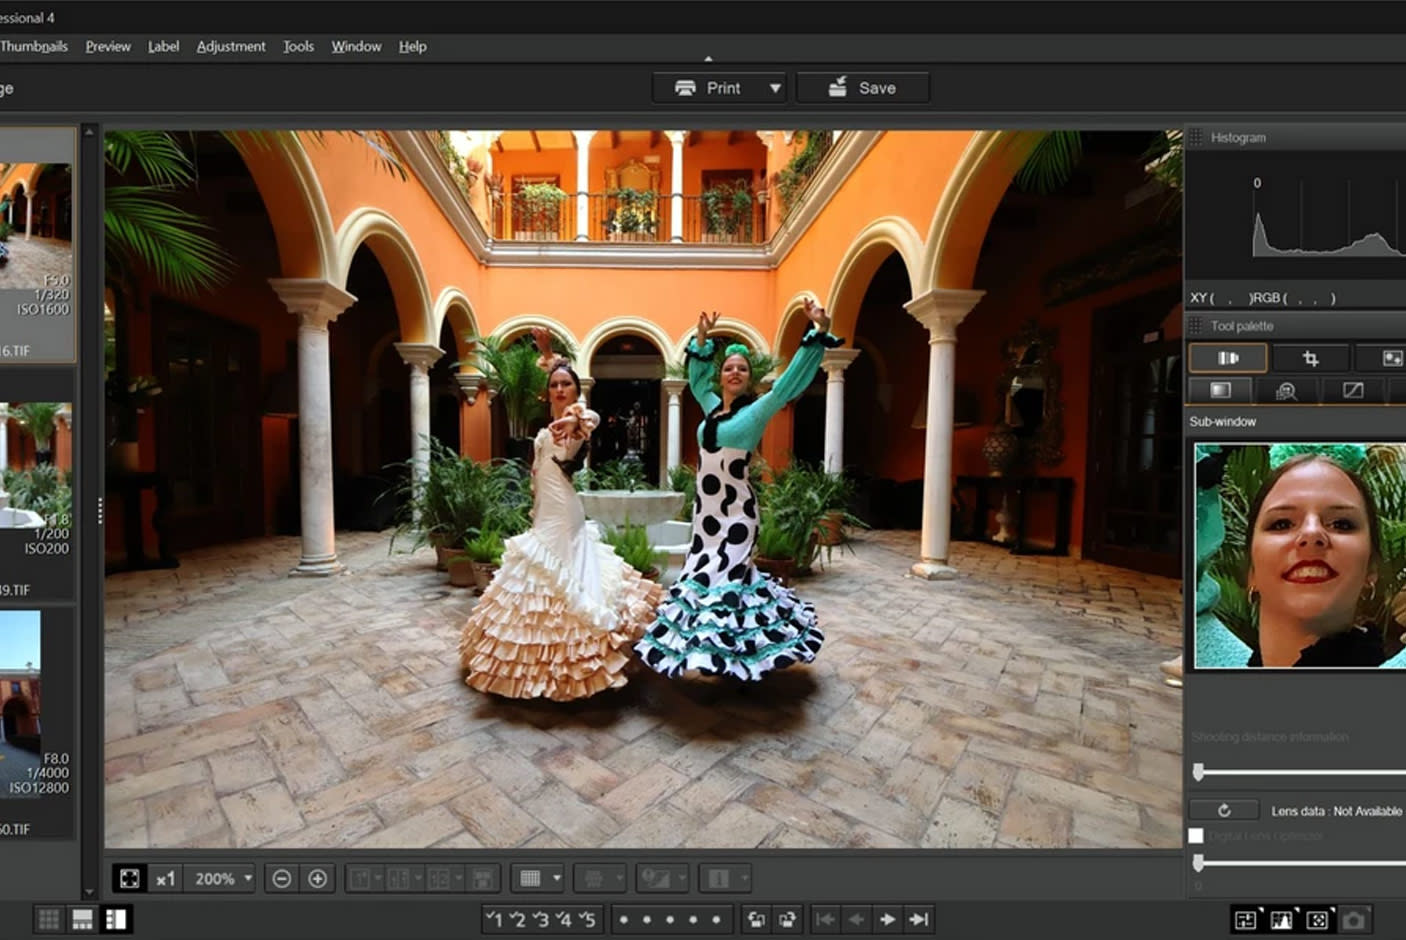
Task: Click the Print button
Action: click(x=709, y=88)
